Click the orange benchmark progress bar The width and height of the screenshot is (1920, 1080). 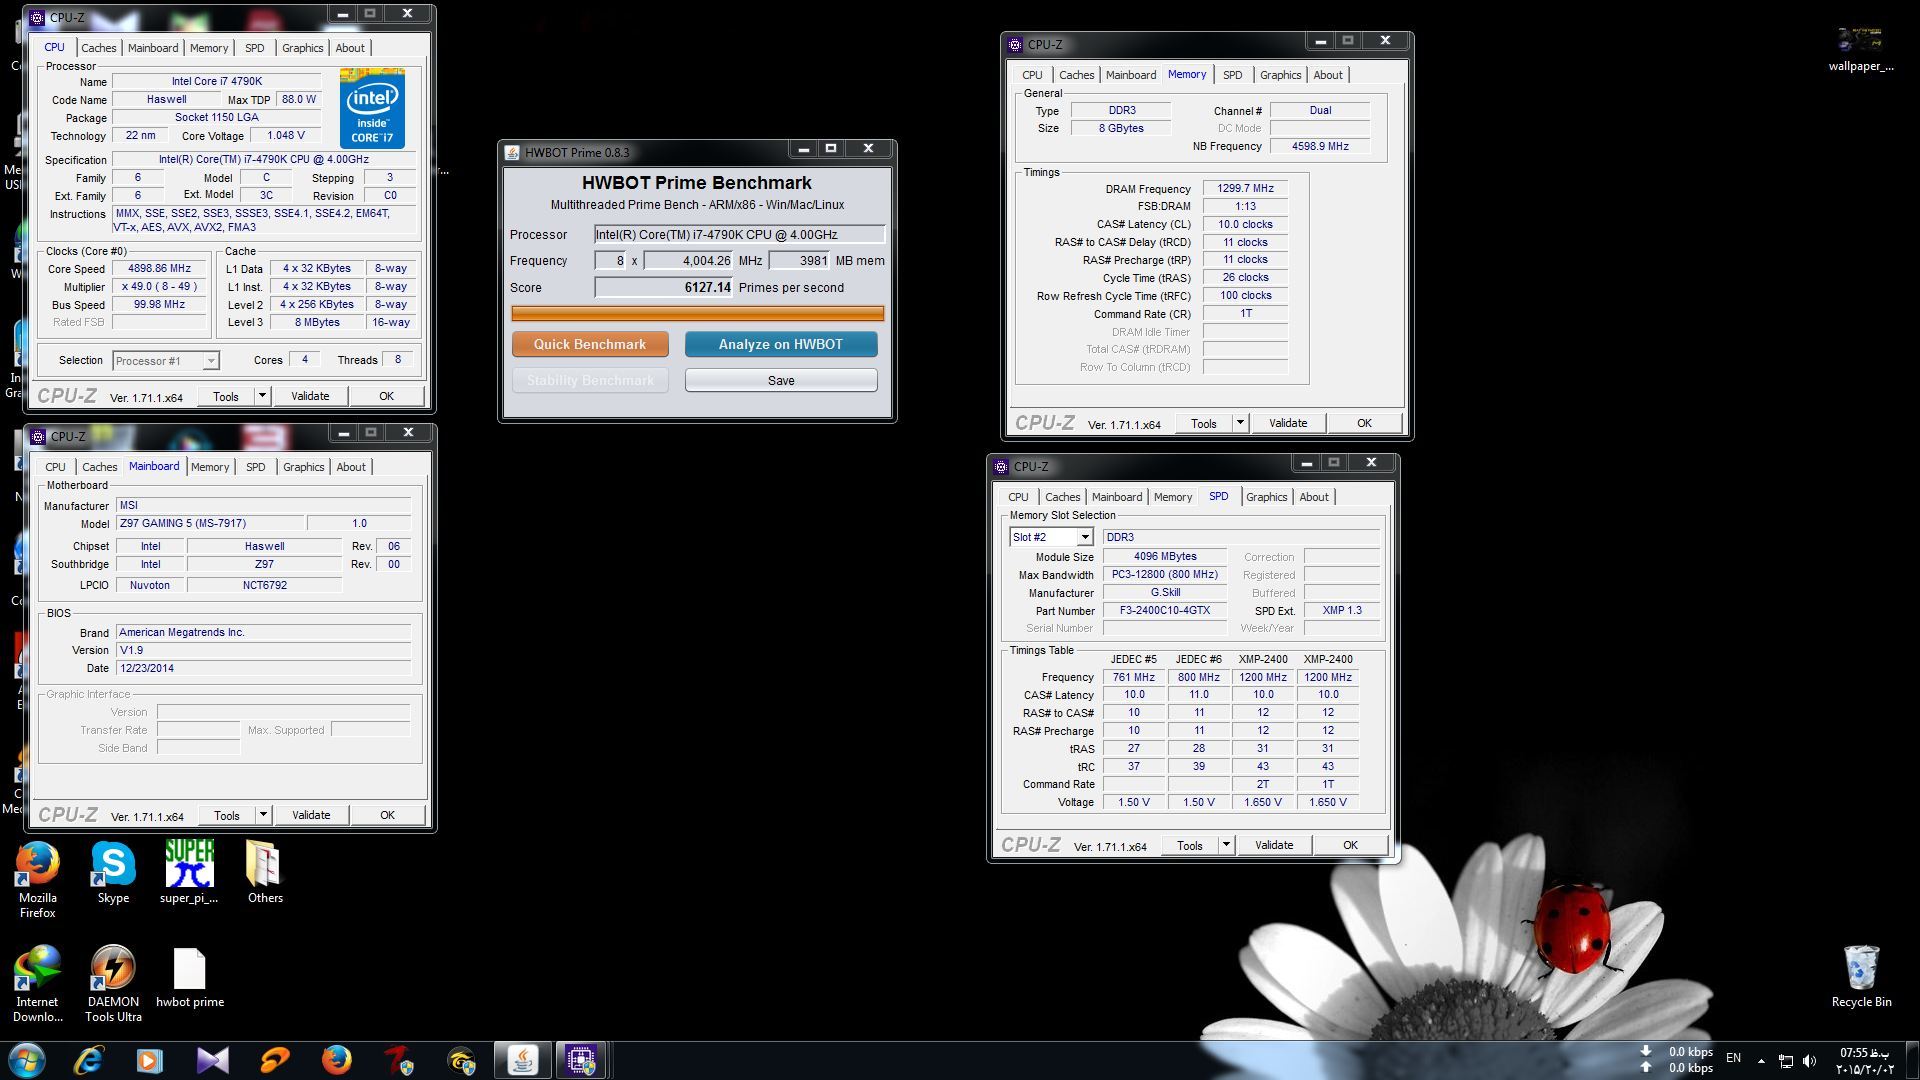698,313
